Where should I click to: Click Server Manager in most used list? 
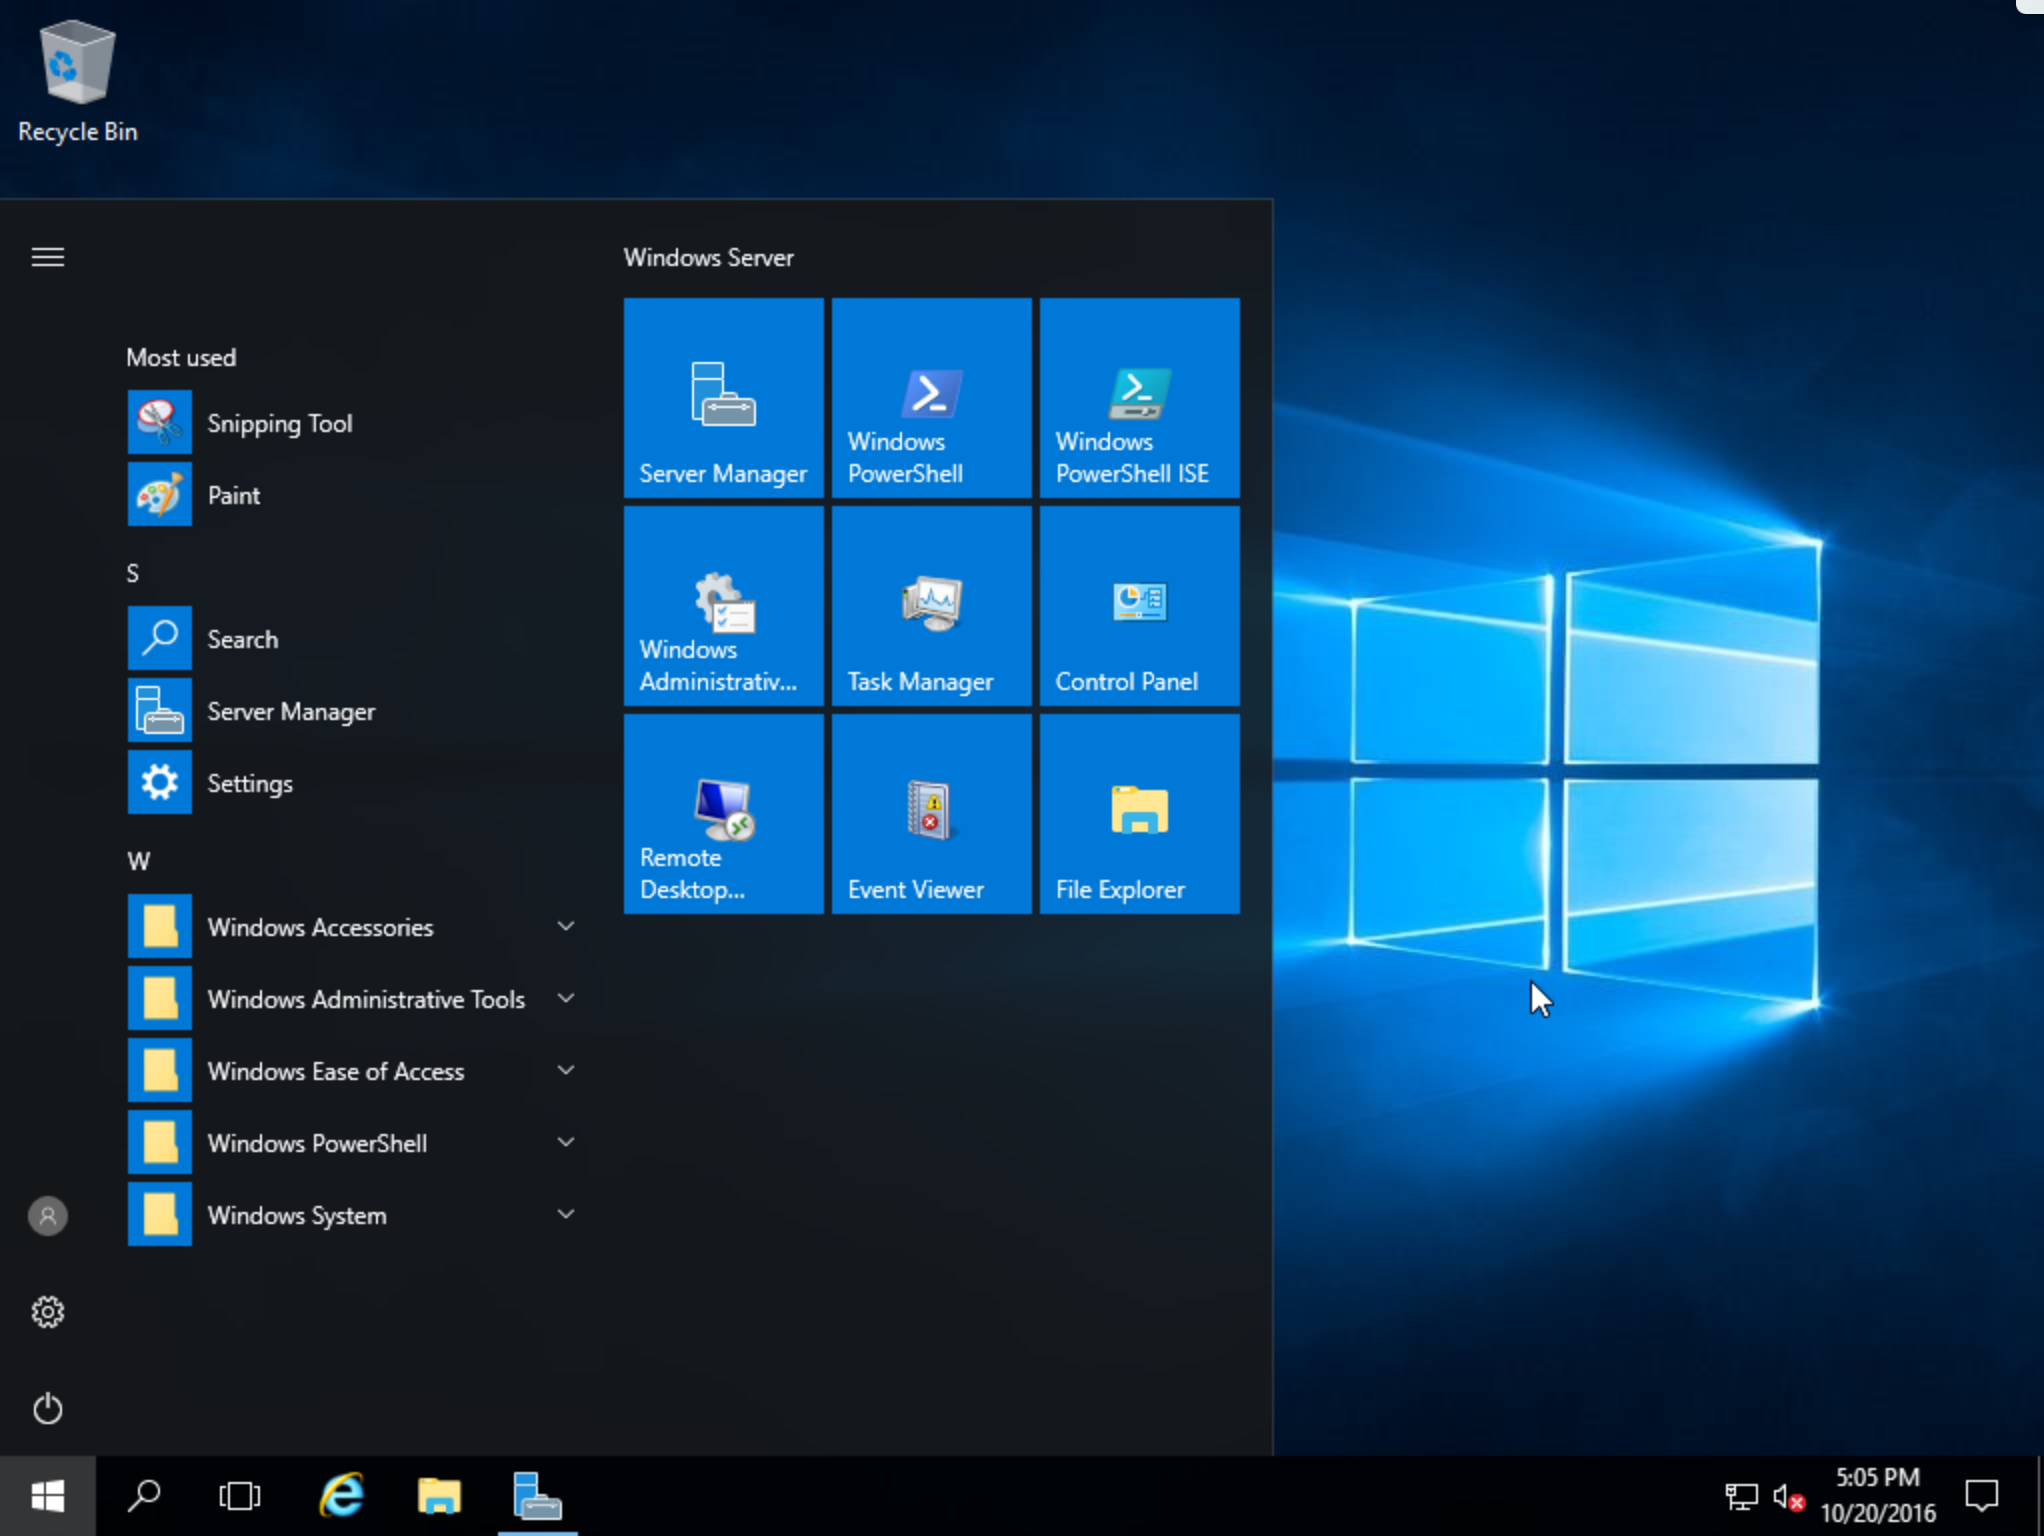pos(290,710)
